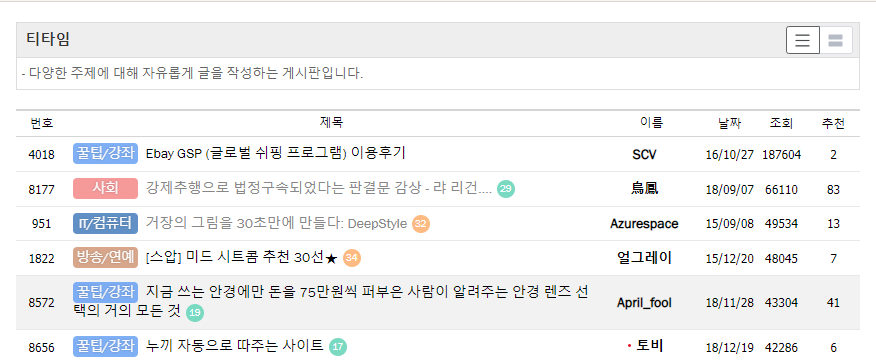
Task: Open the 34 comments badge on sitcom post
Action: tap(352, 258)
